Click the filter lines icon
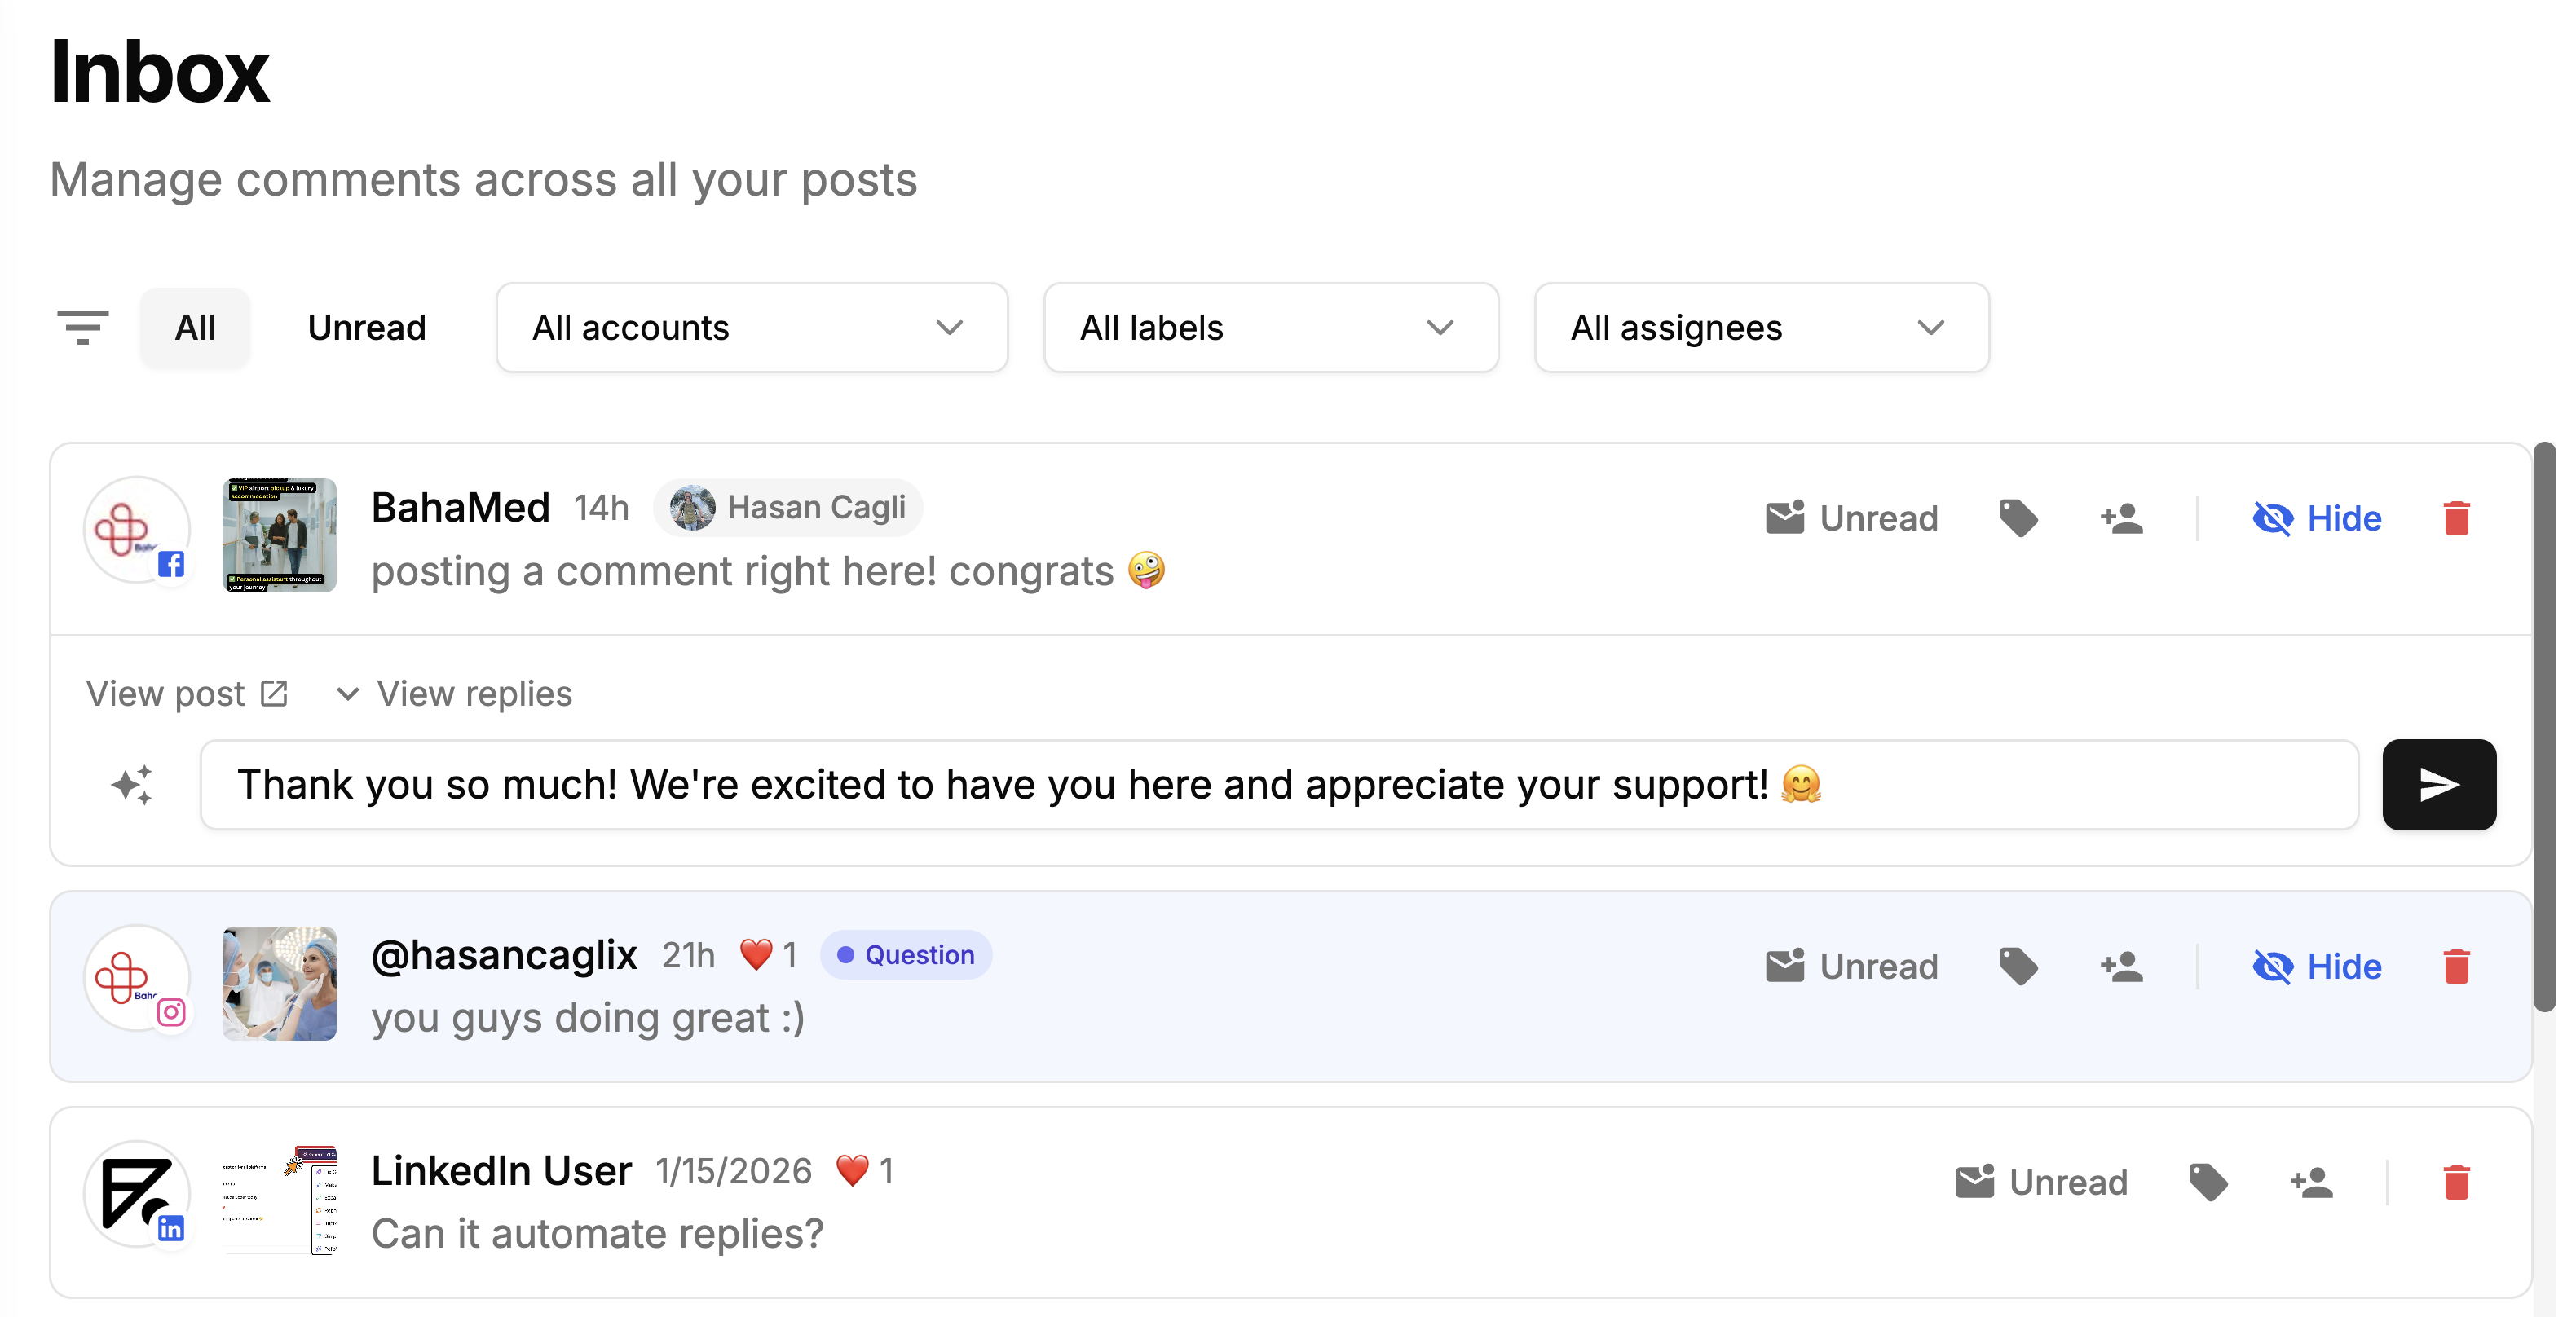This screenshot has height=1317, width=2576. [x=83, y=327]
